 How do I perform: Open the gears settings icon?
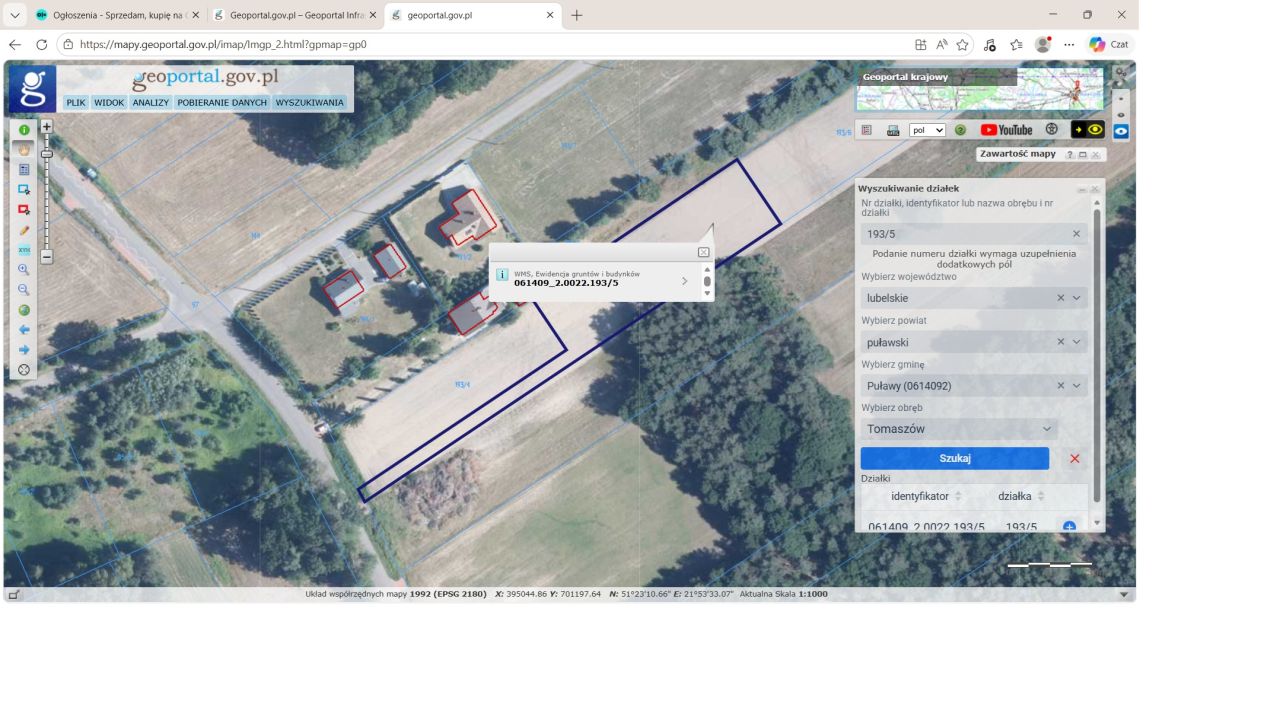1121,74
